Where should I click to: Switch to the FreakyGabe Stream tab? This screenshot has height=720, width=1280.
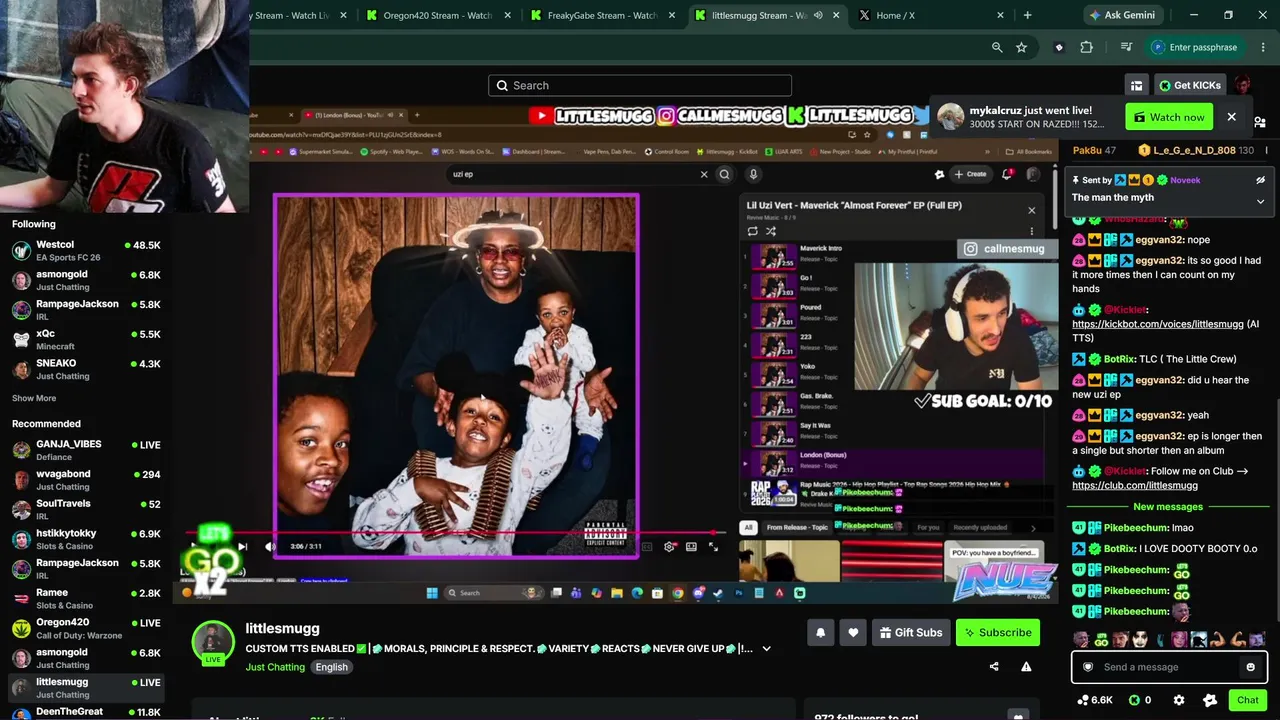(602, 15)
